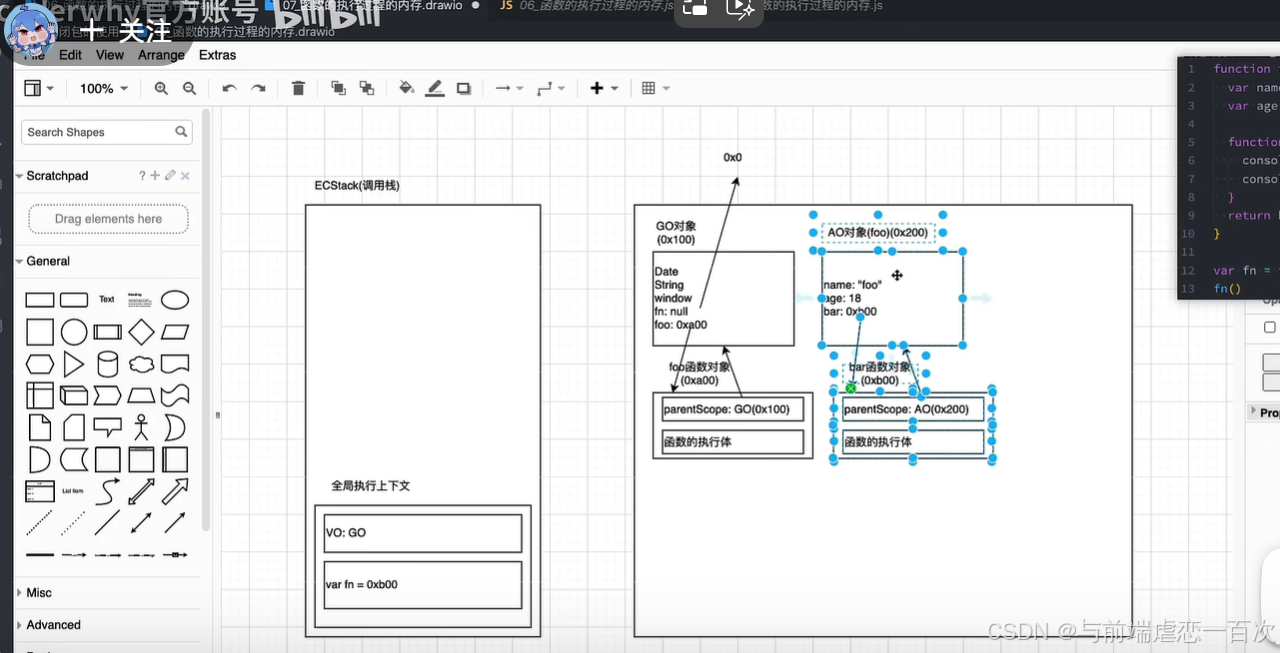The width and height of the screenshot is (1280, 653).
Task: Pick the Text shape in General
Action: (107, 300)
